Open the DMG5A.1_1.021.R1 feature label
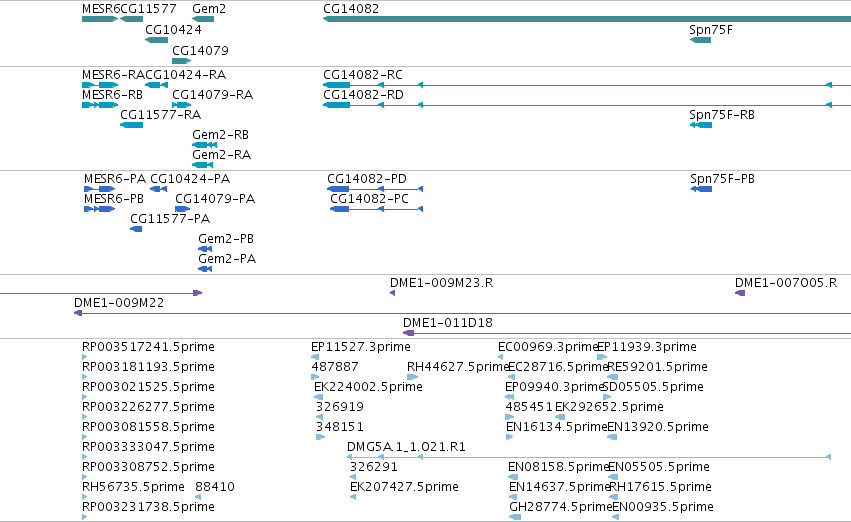Viewport: 851px width, 522px height. [x=406, y=448]
